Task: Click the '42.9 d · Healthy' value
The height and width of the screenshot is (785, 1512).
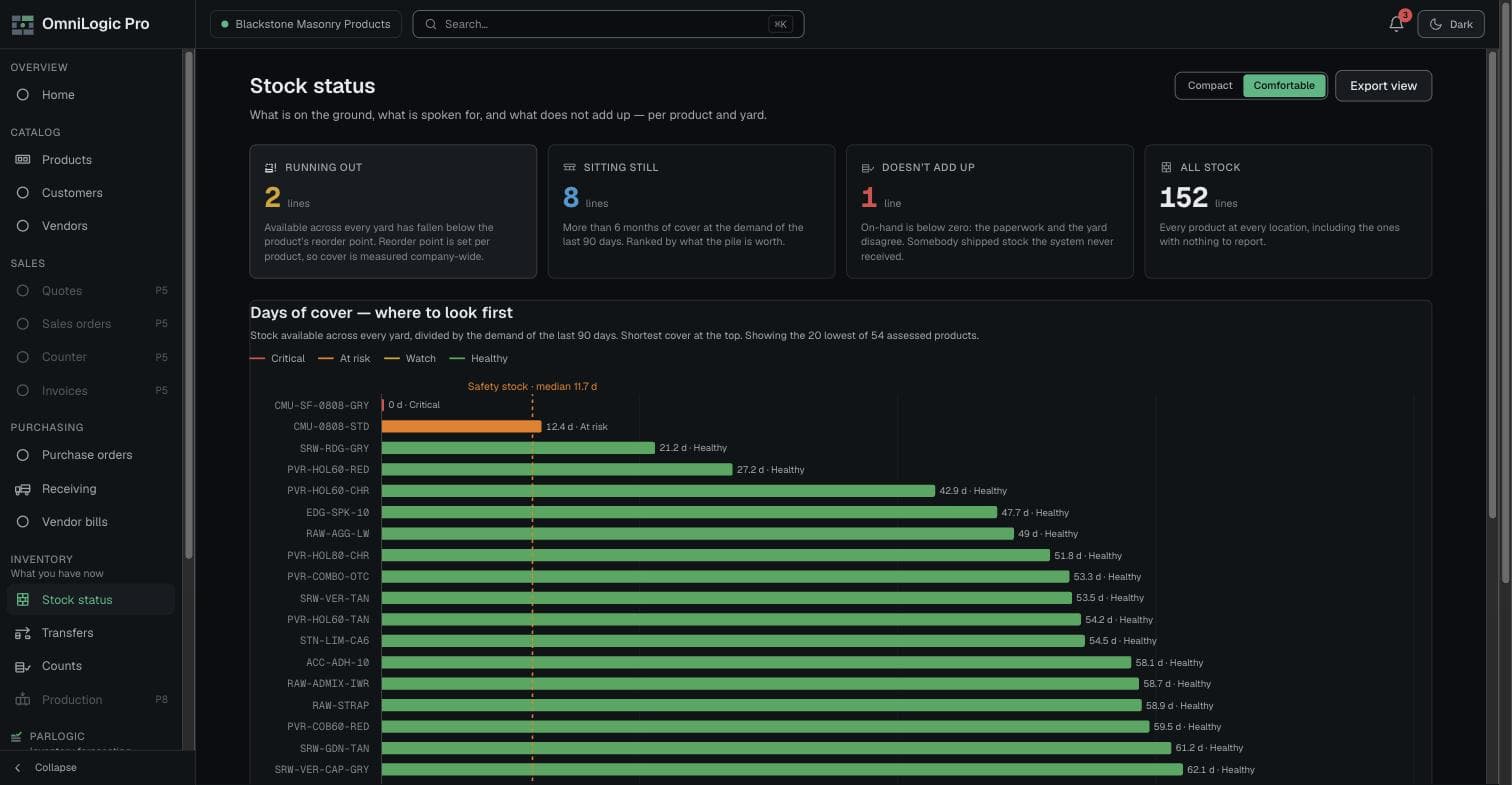Action: point(973,491)
